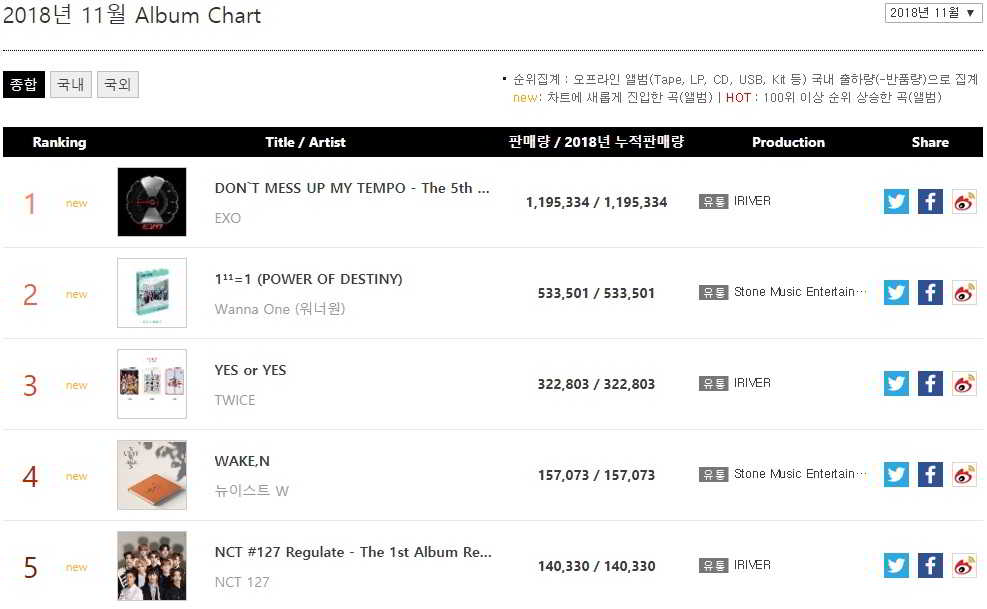Click EXO album cover thumbnail
This screenshot has height=609, width=987.
click(151, 202)
